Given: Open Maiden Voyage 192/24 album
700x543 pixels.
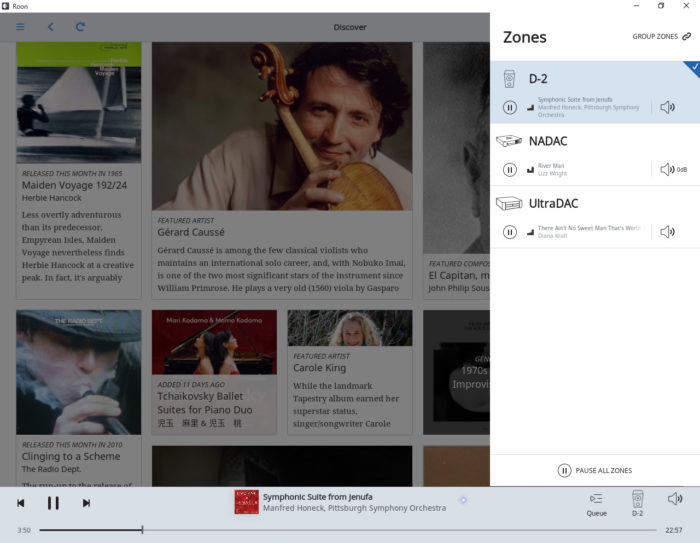Looking at the screenshot, I should pyautogui.click(x=74, y=185).
